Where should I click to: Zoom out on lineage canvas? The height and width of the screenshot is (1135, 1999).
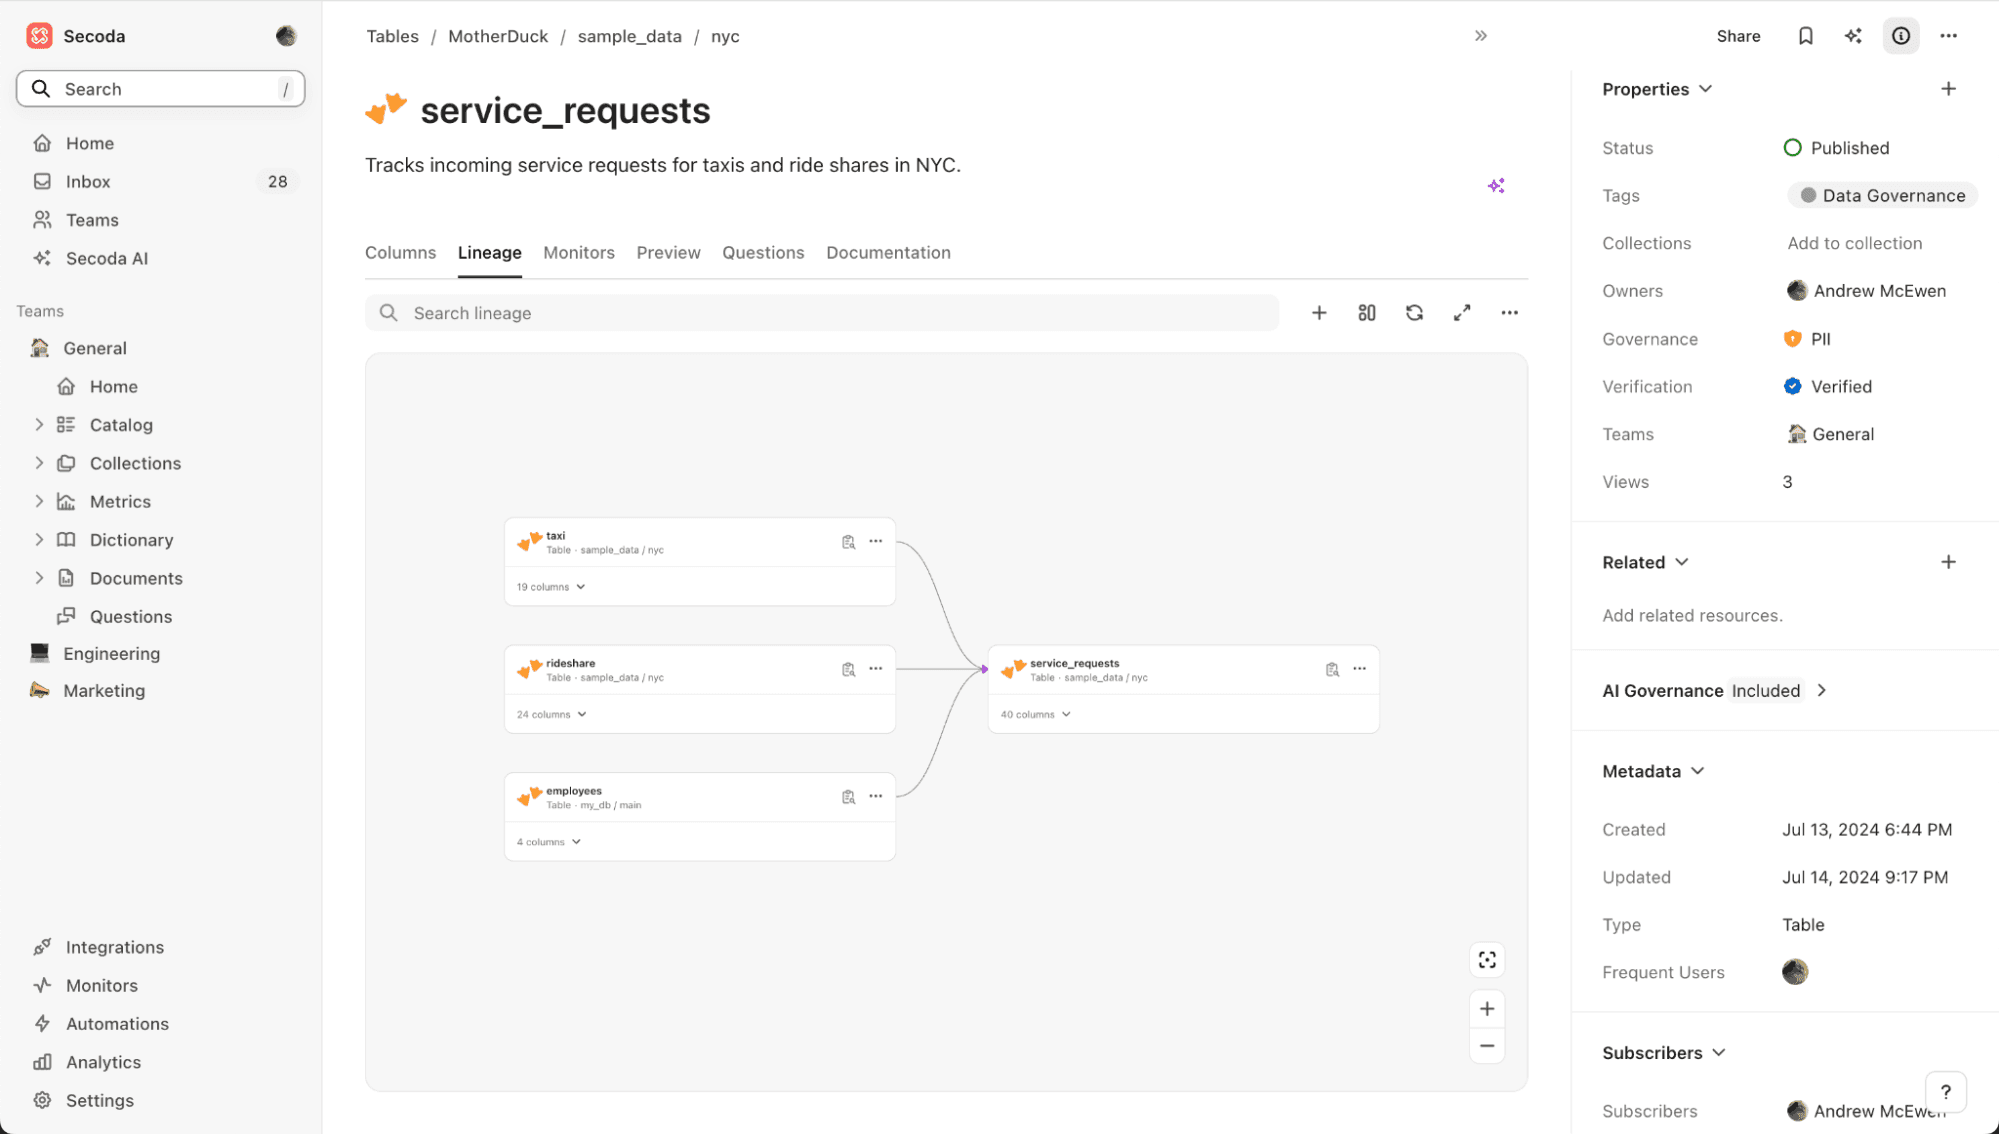[x=1487, y=1046]
